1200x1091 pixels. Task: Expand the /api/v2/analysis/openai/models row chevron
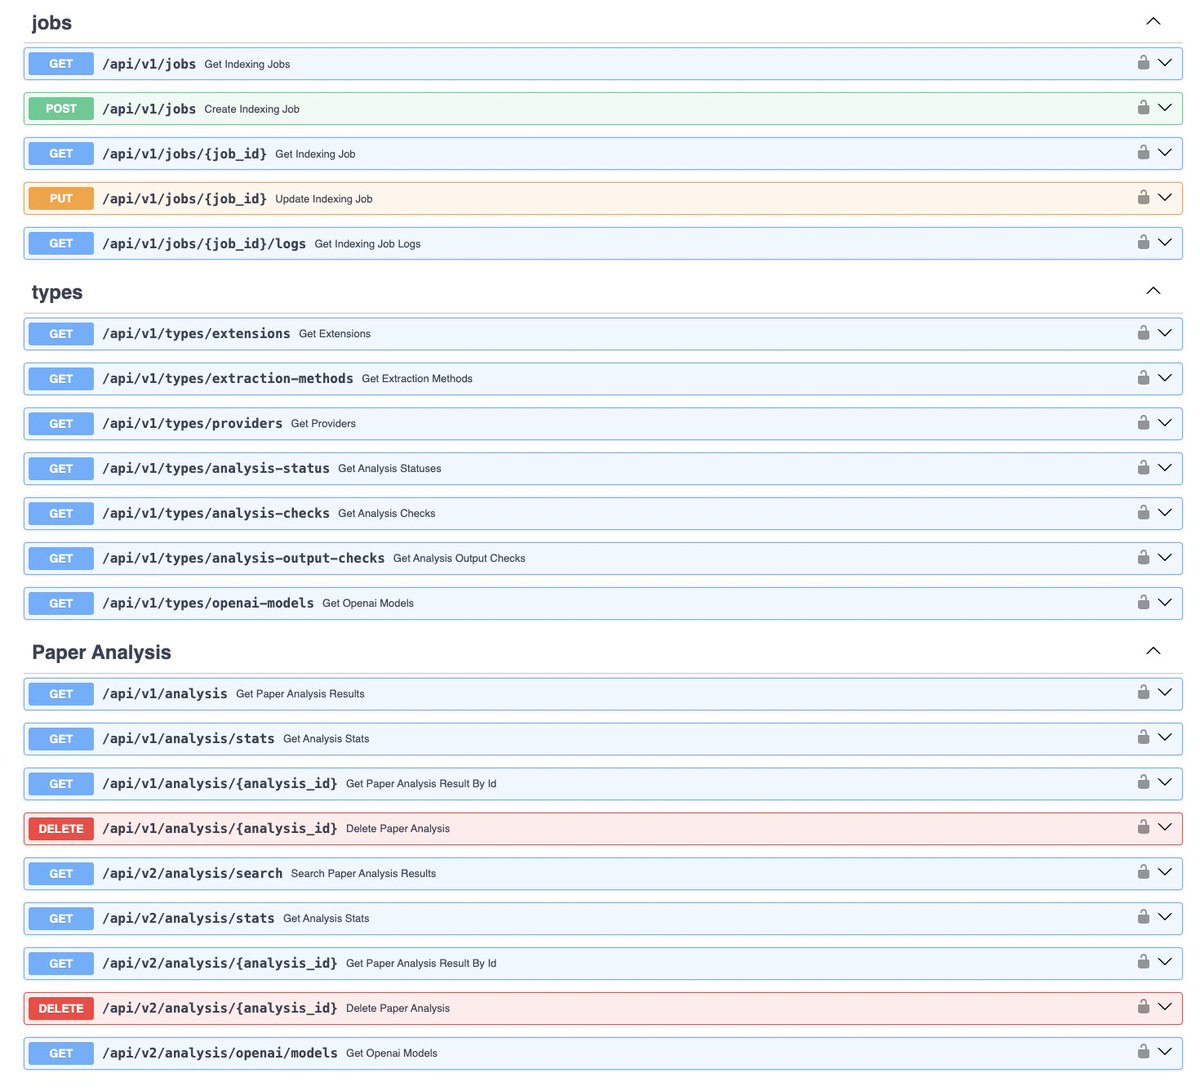(x=1165, y=1053)
